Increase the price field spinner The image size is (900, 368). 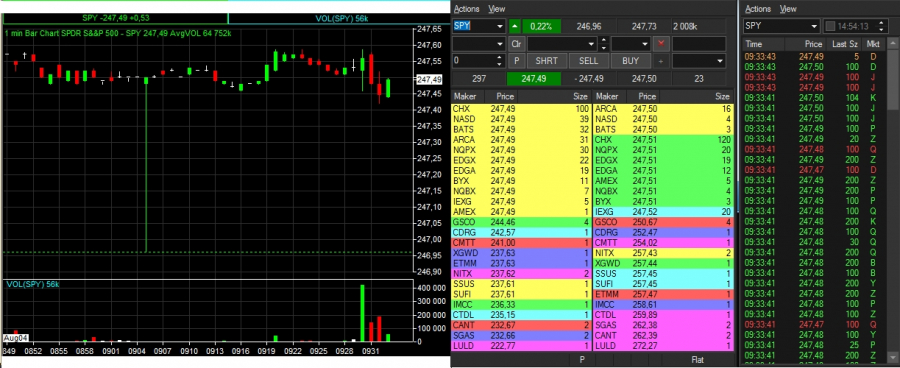(603, 40)
